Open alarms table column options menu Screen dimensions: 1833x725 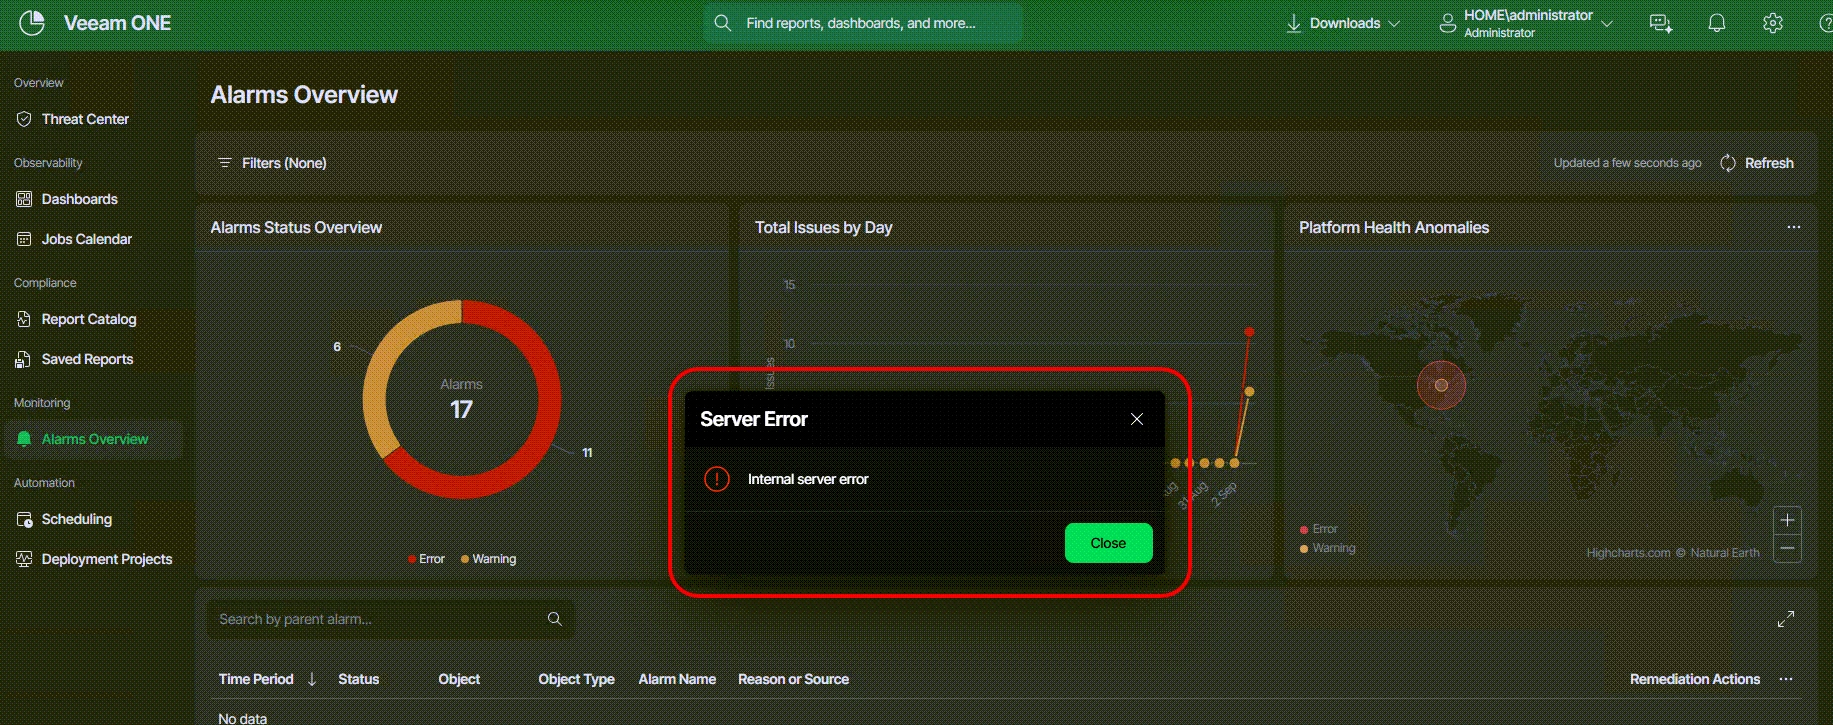(x=1786, y=679)
